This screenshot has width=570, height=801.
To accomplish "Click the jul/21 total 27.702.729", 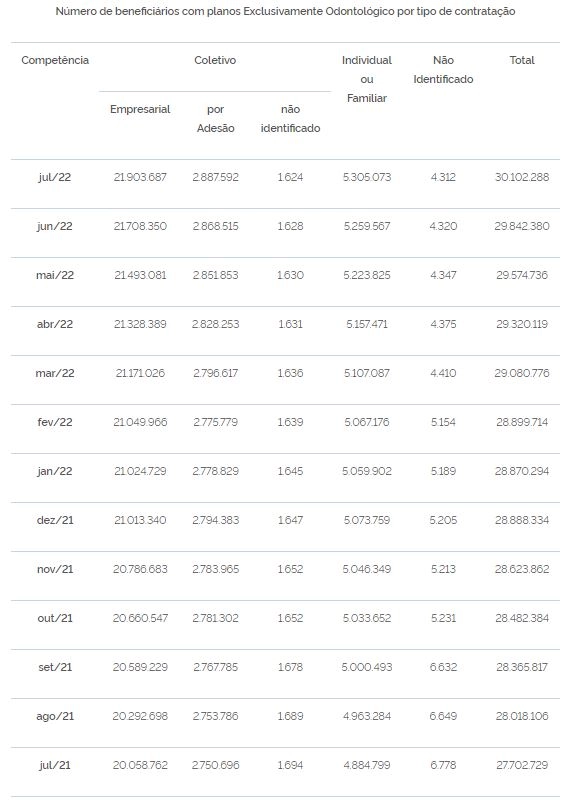I will coord(522,766).
